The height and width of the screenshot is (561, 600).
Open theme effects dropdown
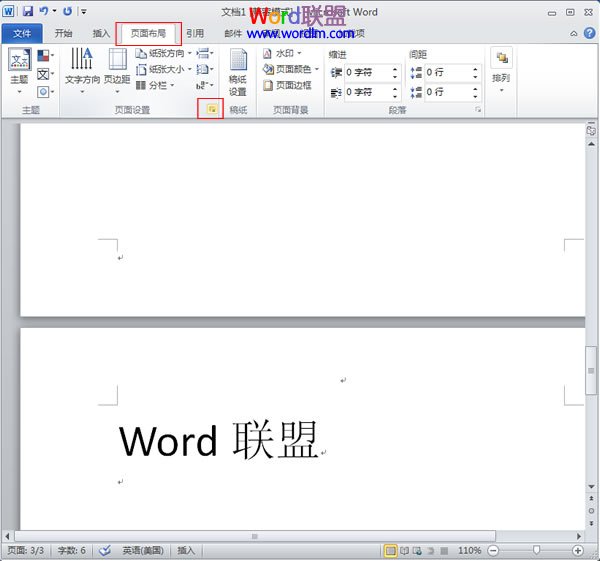[46, 92]
